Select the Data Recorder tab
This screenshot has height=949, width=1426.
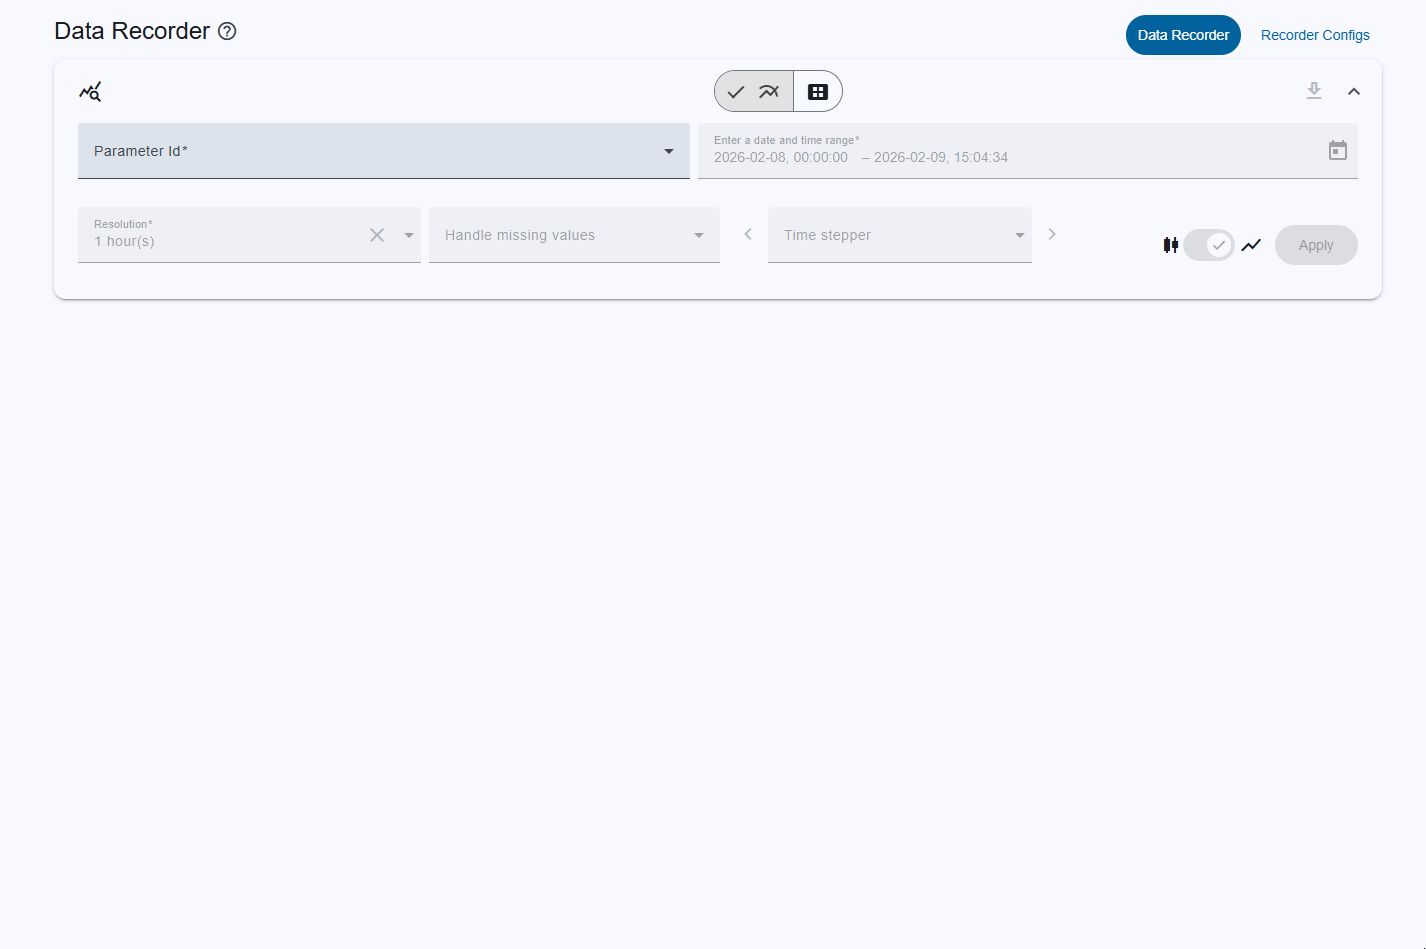1183,34
